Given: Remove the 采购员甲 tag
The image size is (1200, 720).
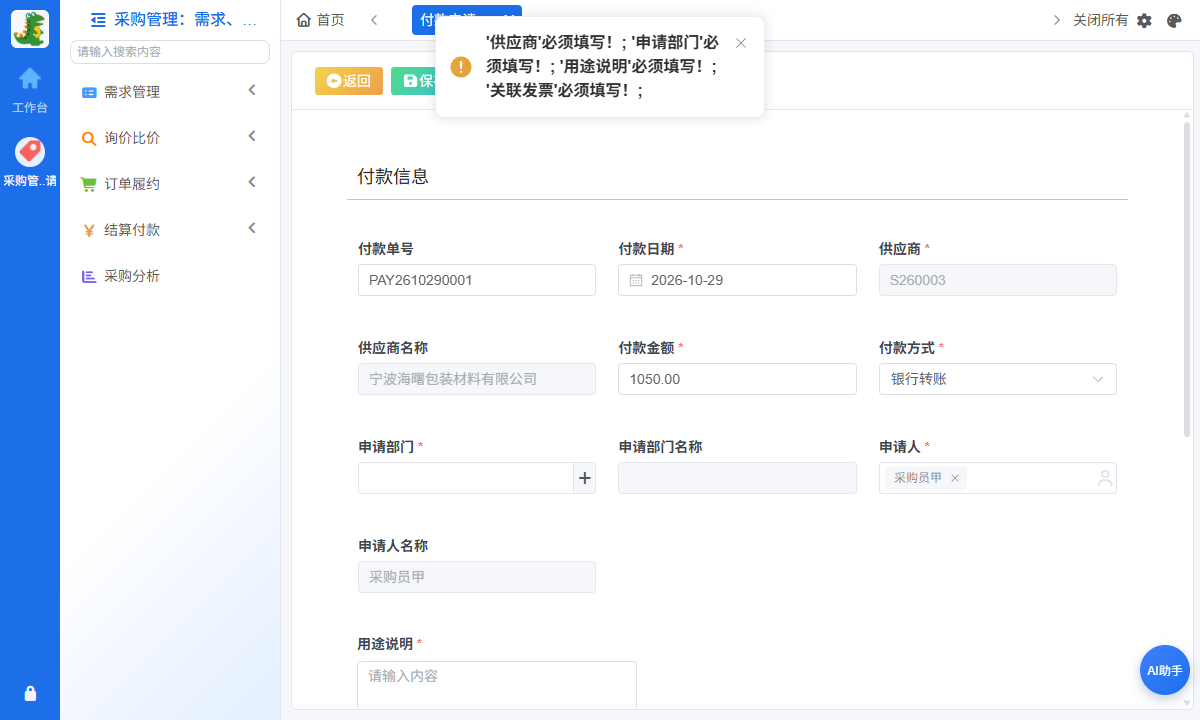Looking at the screenshot, I should (955, 478).
